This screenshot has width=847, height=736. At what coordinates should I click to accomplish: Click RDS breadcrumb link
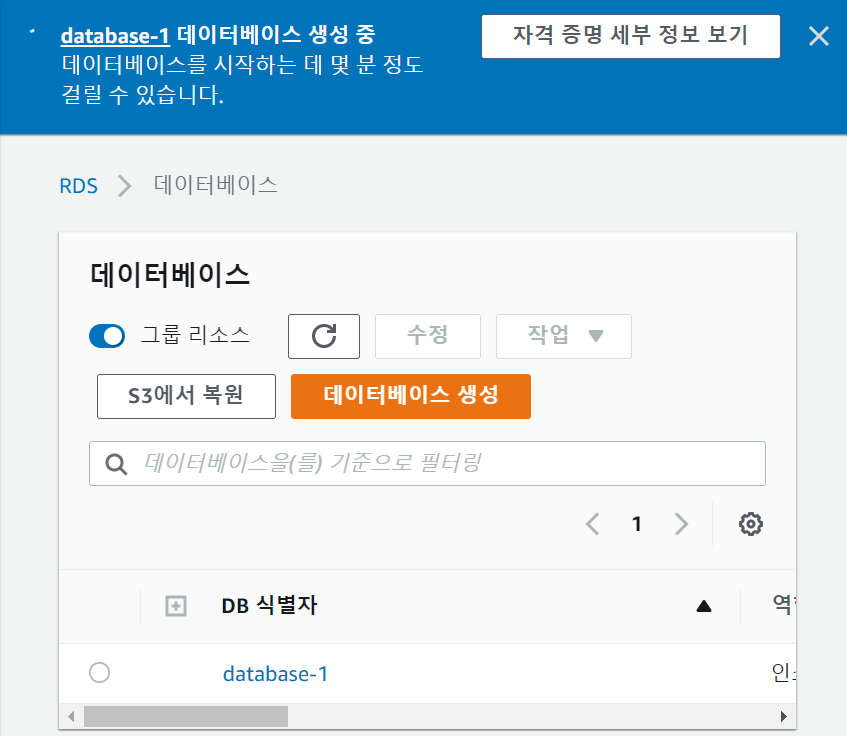78,185
